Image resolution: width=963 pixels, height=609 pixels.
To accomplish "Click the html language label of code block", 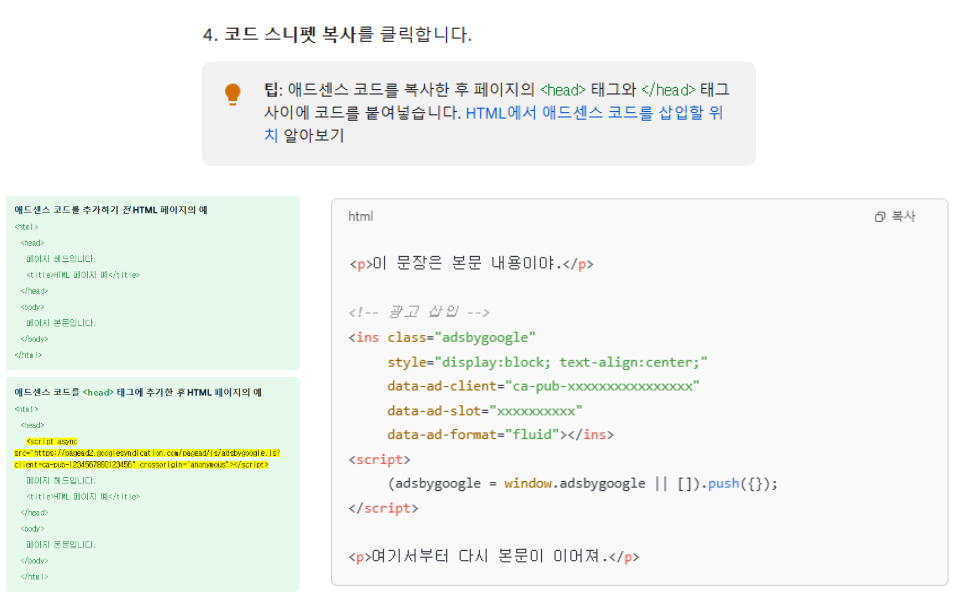I will coord(361,216).
